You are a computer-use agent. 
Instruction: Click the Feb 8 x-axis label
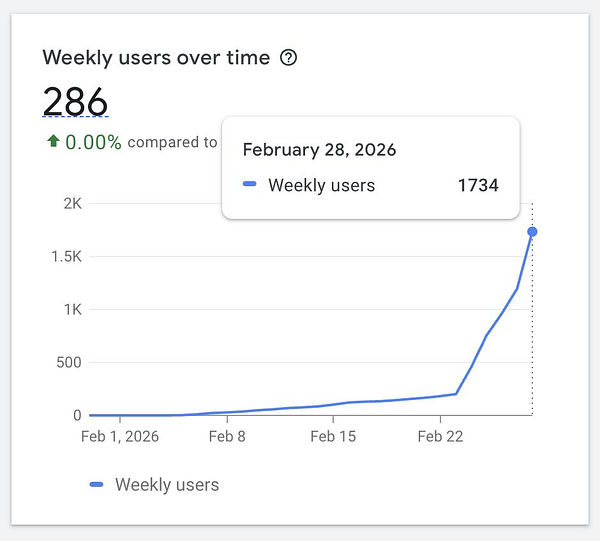tap(228, 436)
